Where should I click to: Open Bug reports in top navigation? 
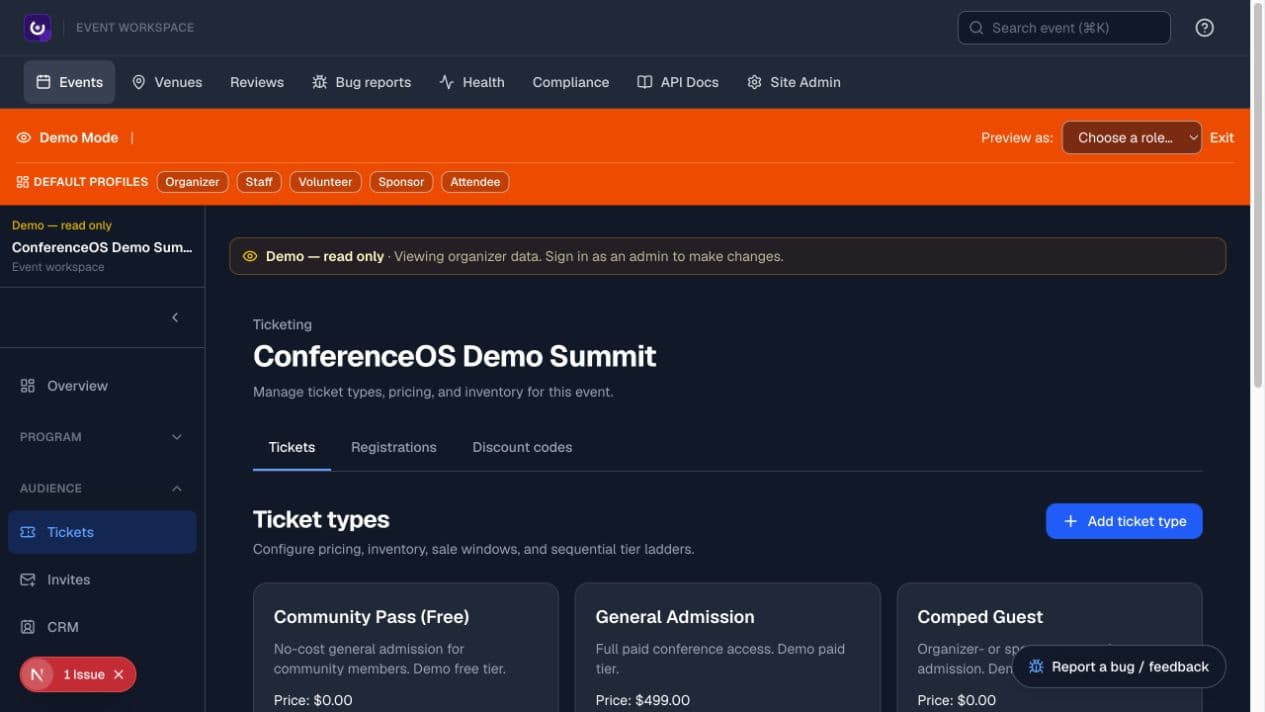[361, 82]
